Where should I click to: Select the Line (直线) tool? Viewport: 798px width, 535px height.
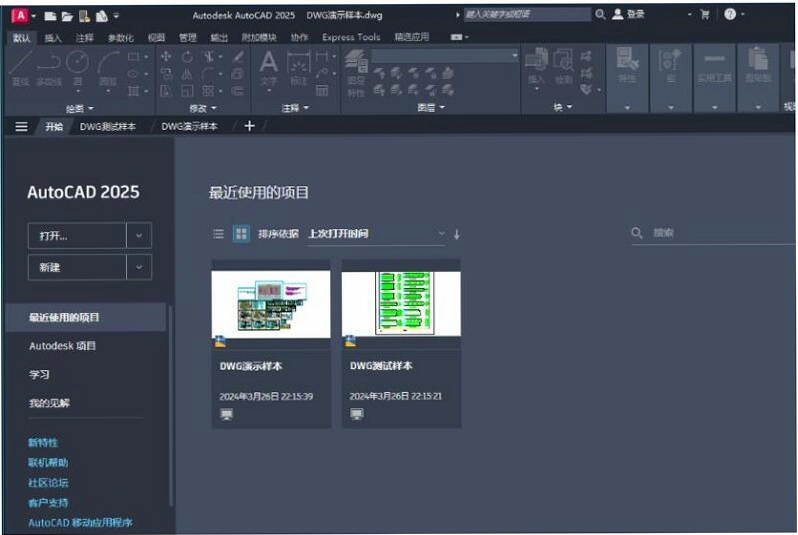[x=20, y=69]
